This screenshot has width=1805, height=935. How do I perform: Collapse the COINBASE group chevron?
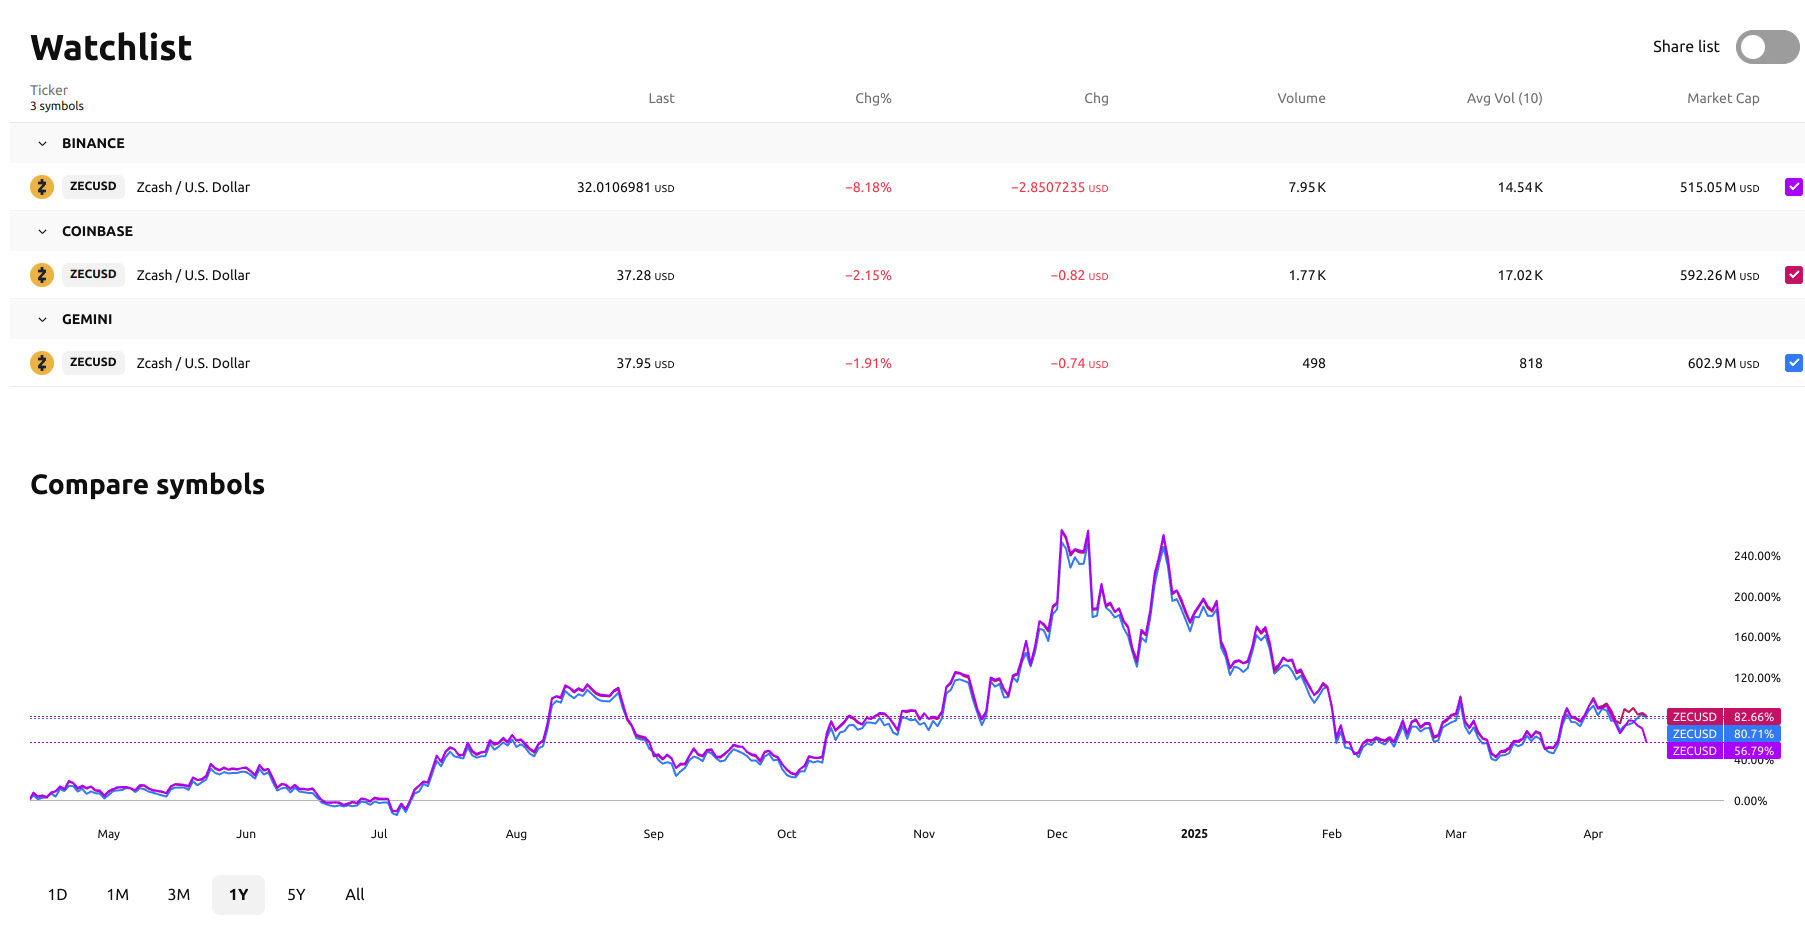(42, 232)
